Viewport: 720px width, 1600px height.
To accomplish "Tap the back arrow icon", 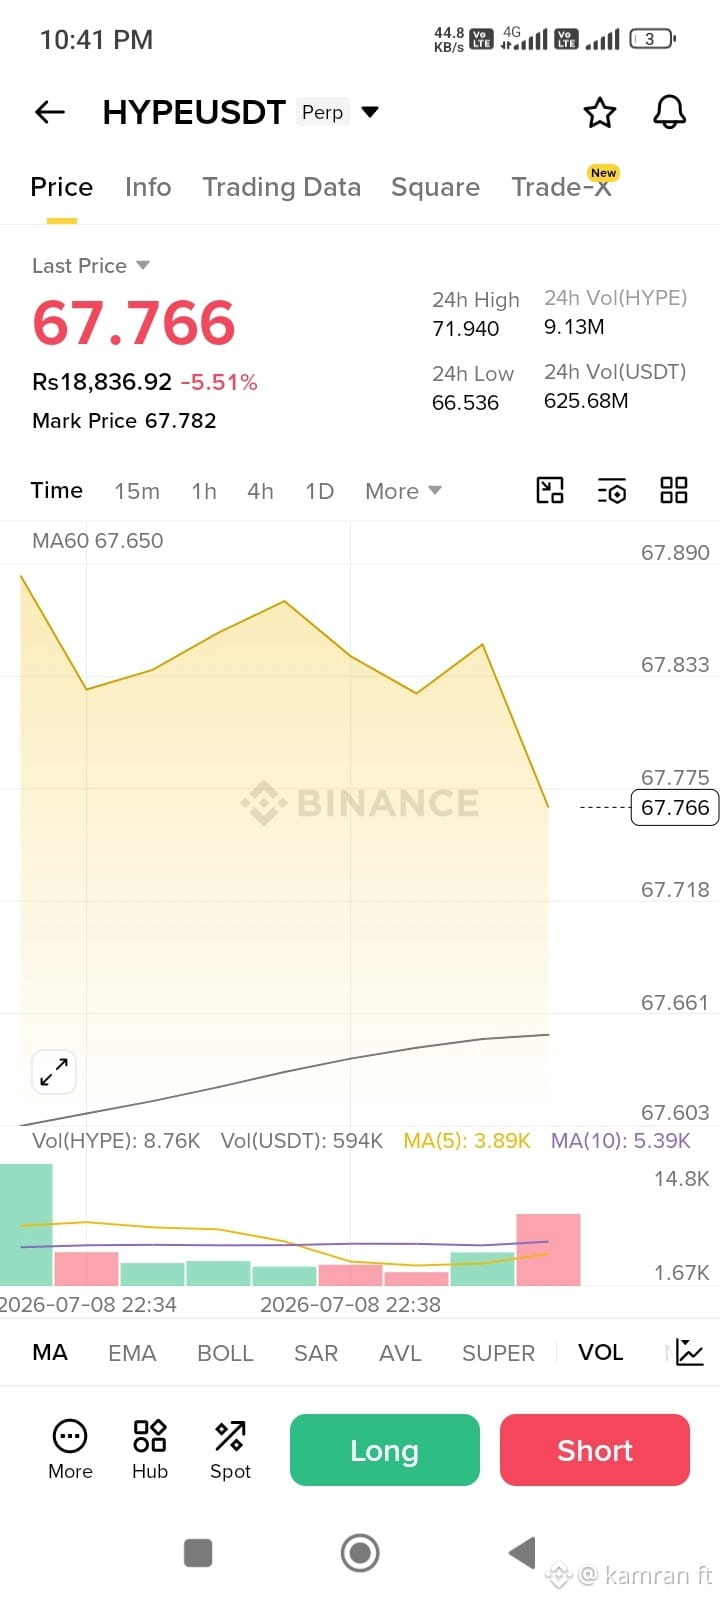I will (50, 112).
